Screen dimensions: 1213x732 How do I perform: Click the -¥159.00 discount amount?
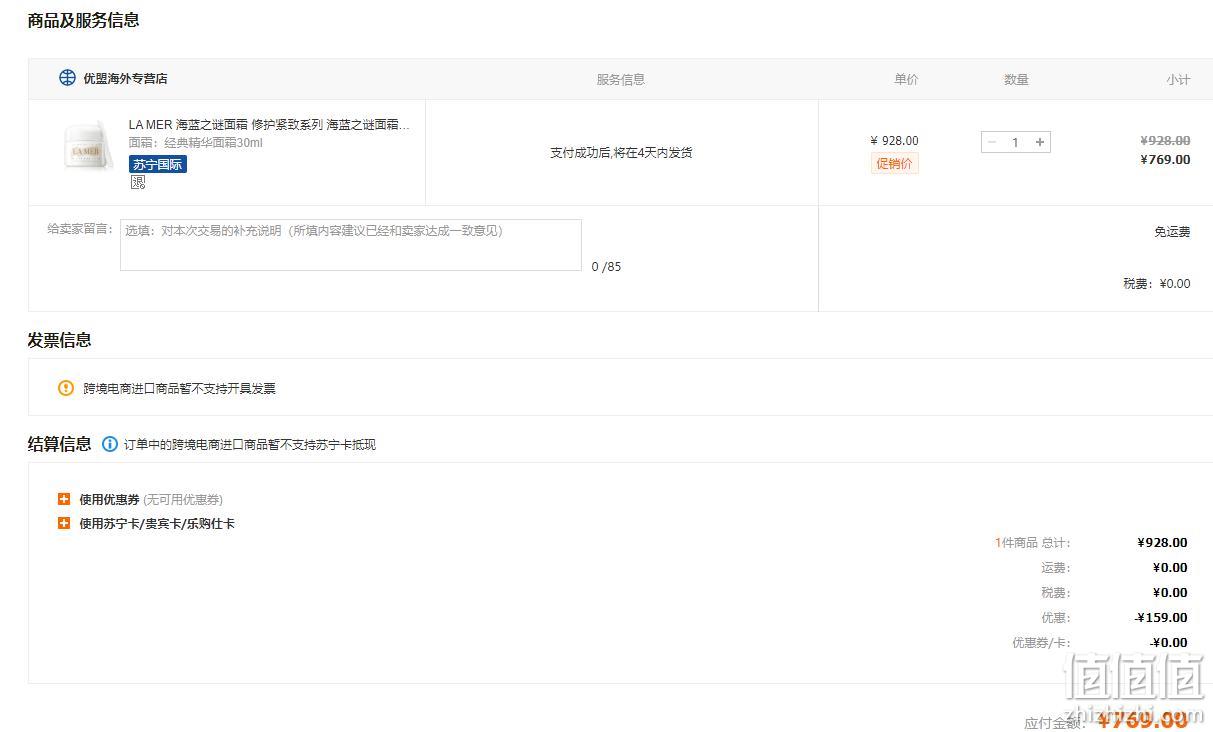point(1162,618)
